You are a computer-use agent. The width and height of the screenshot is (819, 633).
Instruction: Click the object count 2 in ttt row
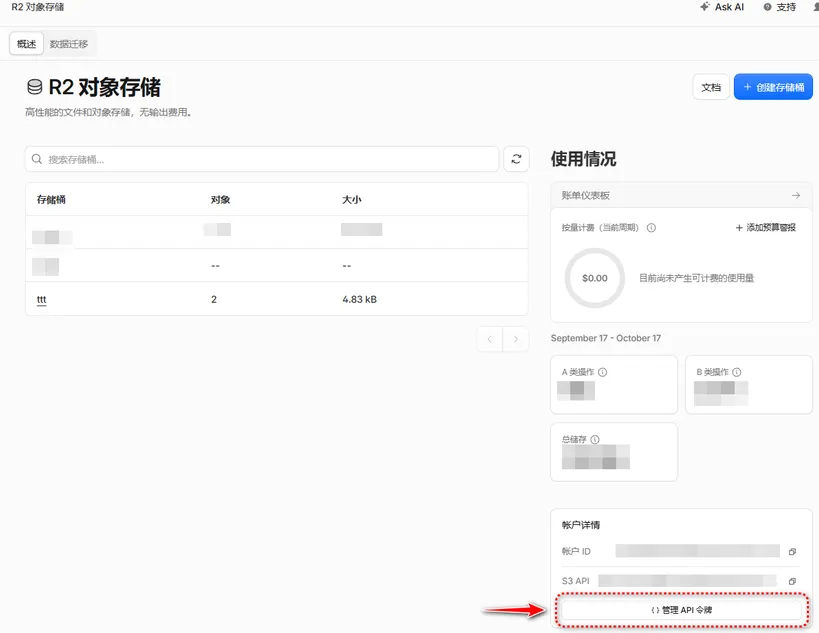coord(214,299)
